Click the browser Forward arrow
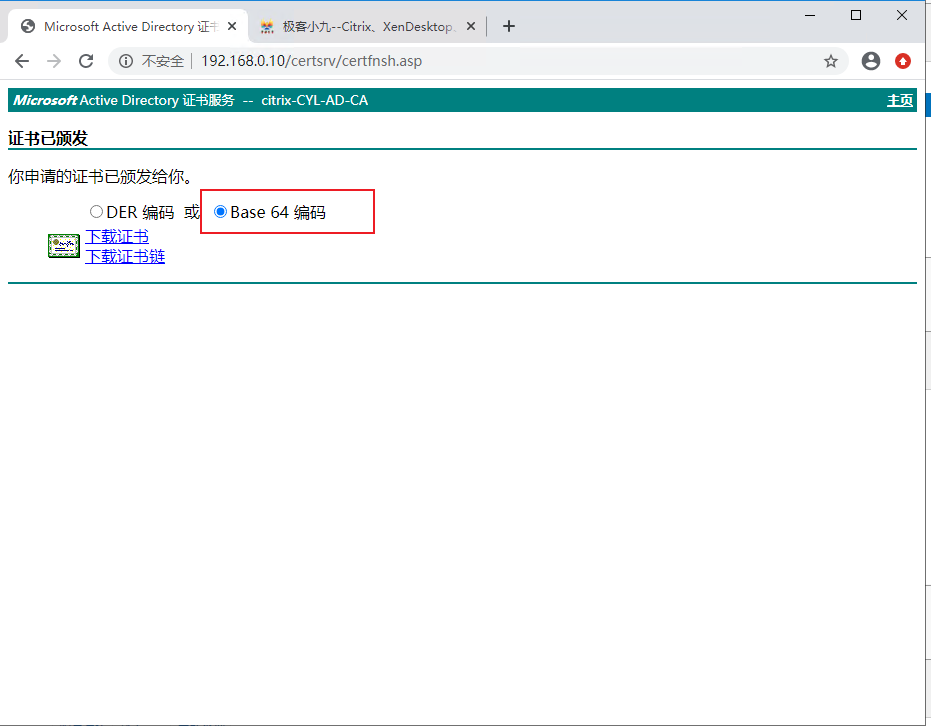This screenshot has height=726, width=931. pyautogui.click(x=54, y=61)
